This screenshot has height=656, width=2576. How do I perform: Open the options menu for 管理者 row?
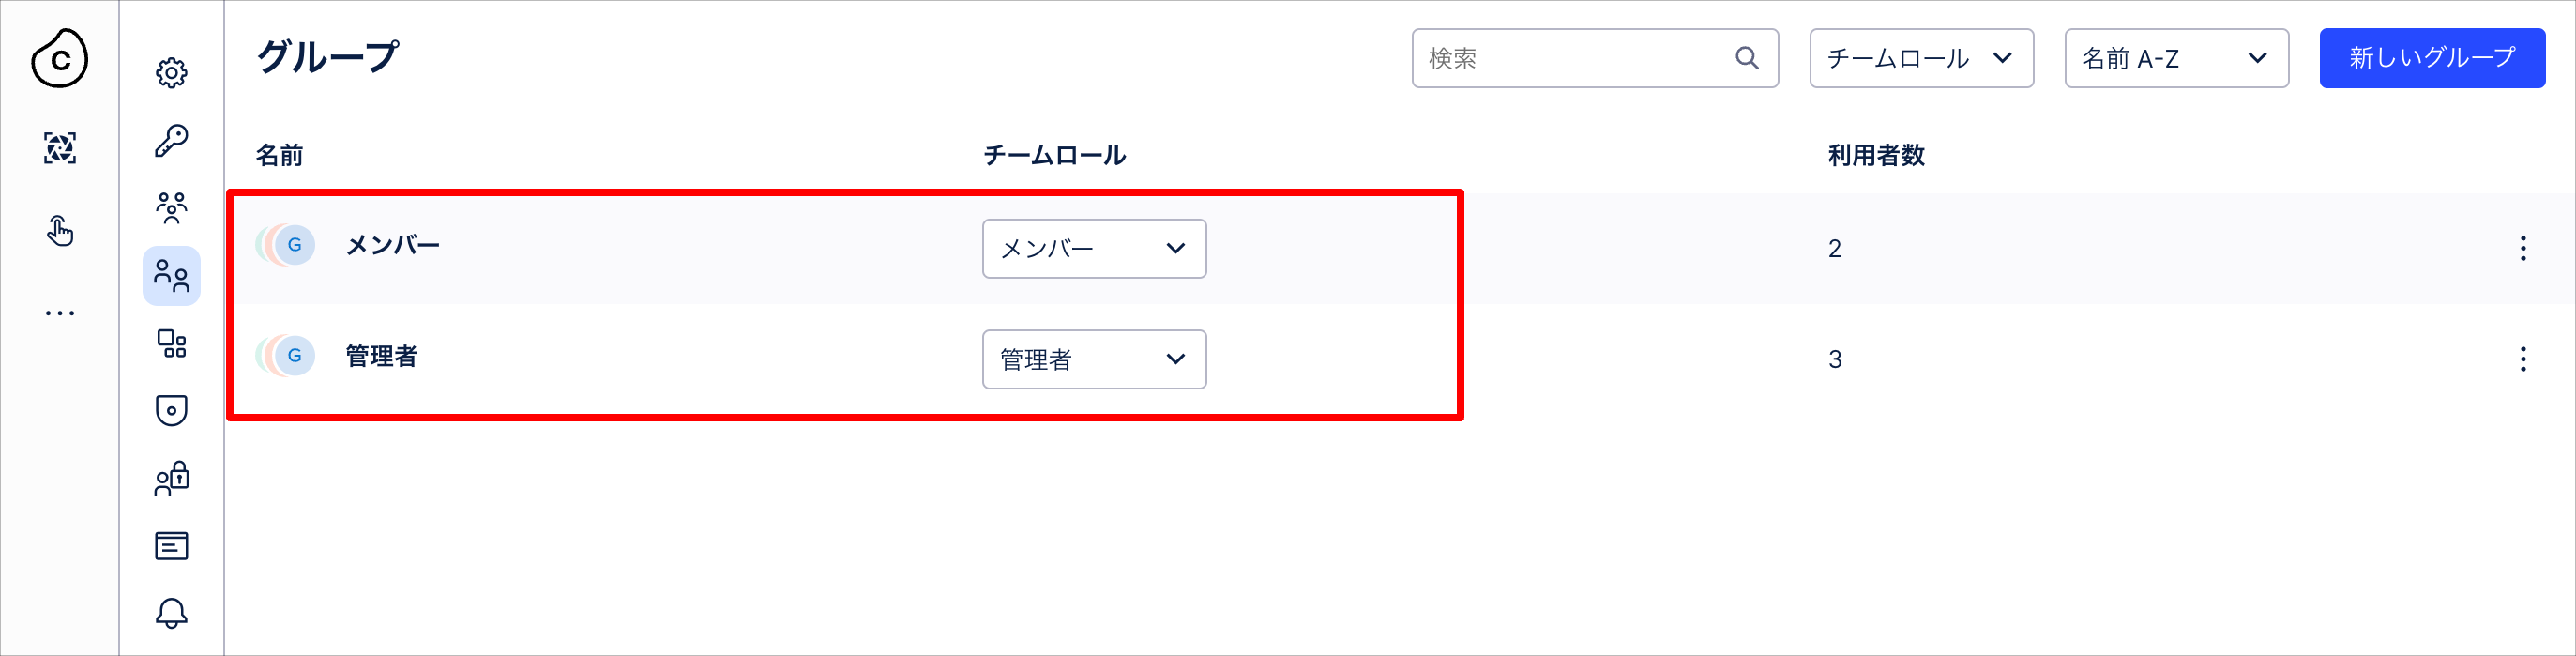(x=2523, y=359)
